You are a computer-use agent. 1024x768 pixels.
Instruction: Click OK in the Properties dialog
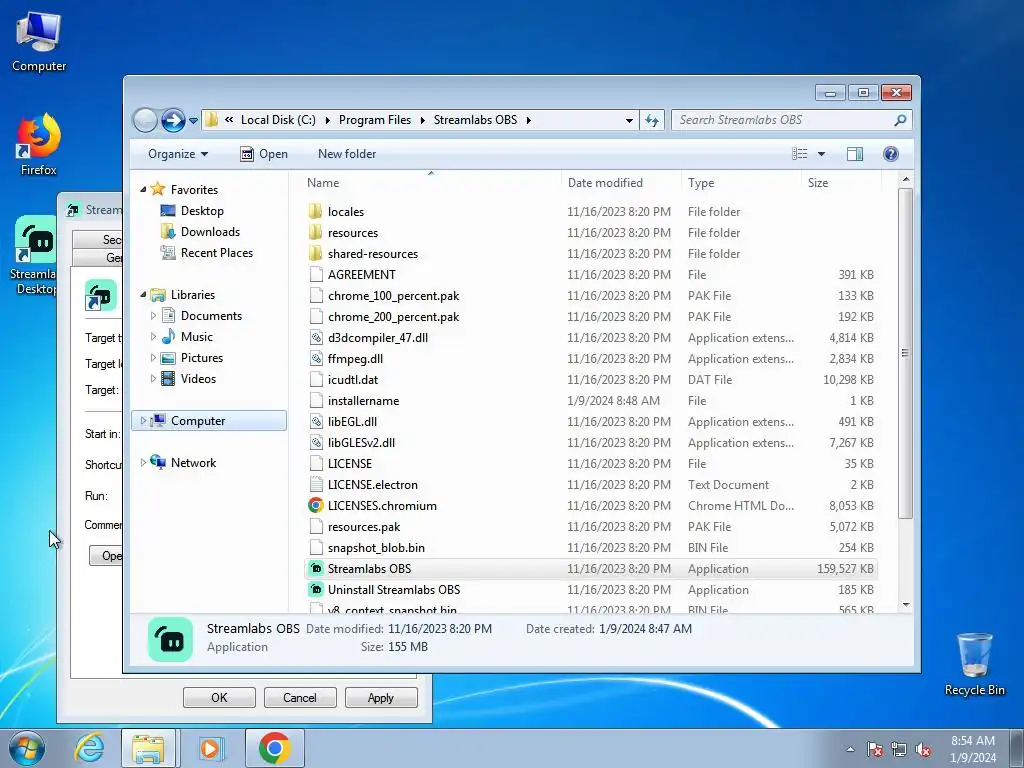pos(219,697)
